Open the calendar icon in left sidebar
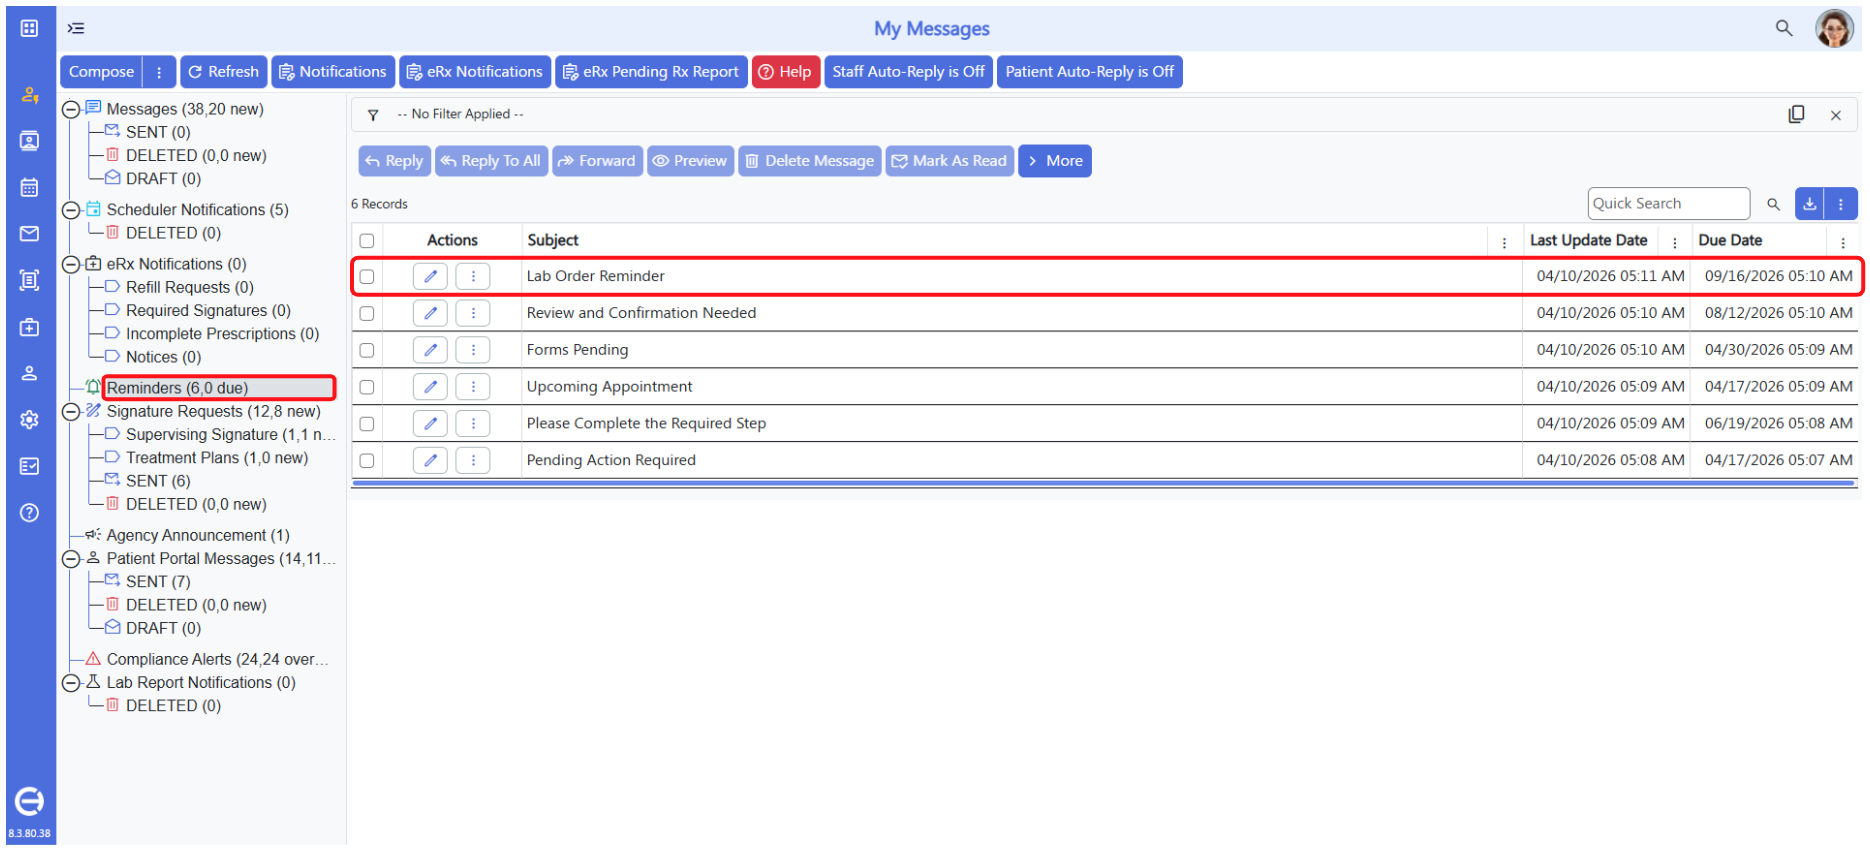Screen dimensions: 1870x849 [29, 187]
